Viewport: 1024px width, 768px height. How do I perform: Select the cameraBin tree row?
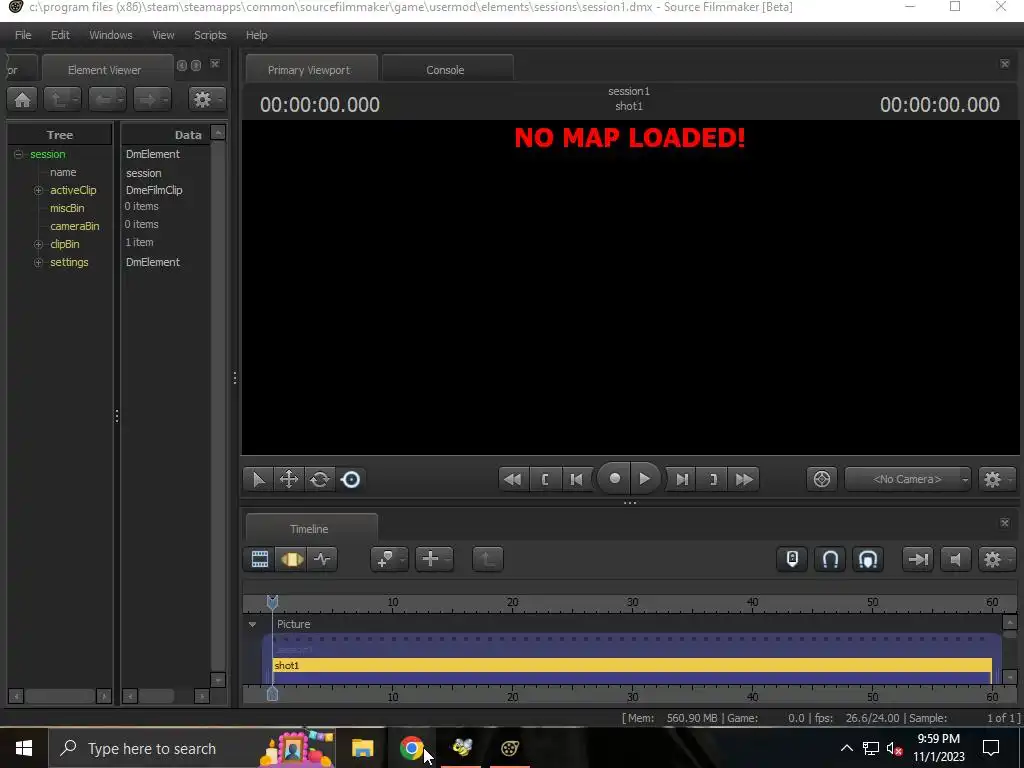pyautogui.click(x=74, y=226)
